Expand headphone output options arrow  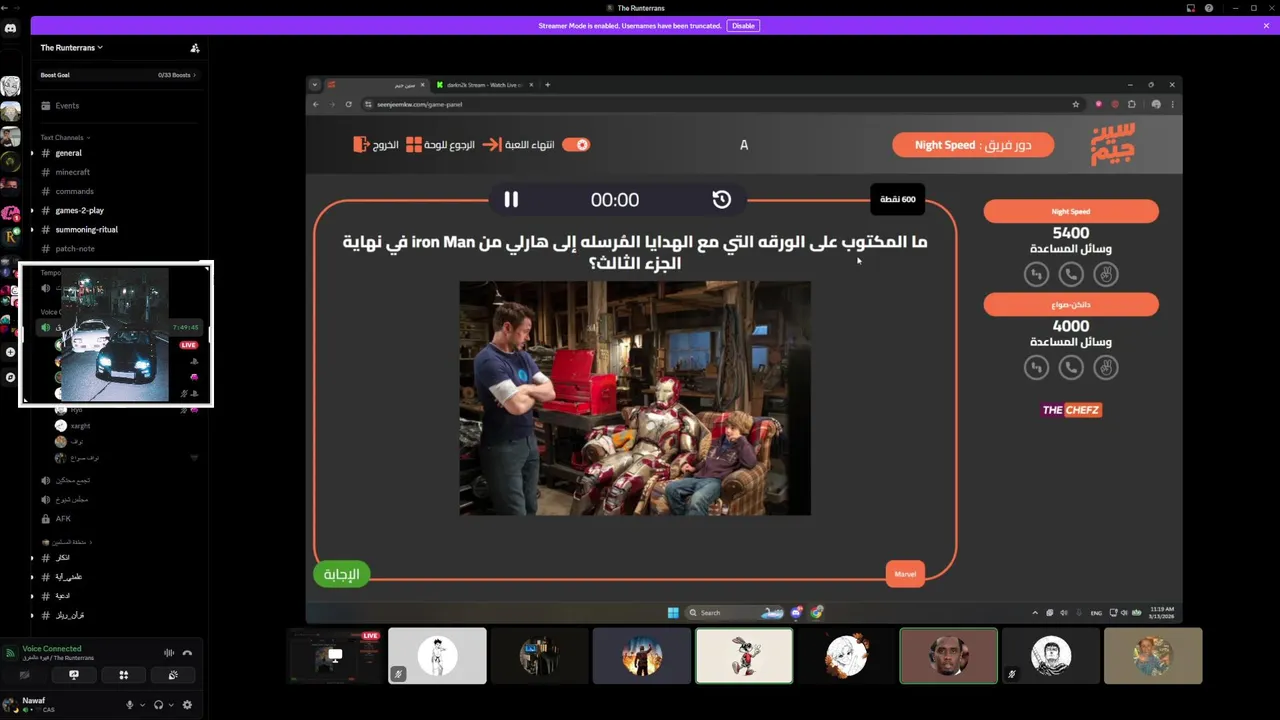tap(171, 705)
